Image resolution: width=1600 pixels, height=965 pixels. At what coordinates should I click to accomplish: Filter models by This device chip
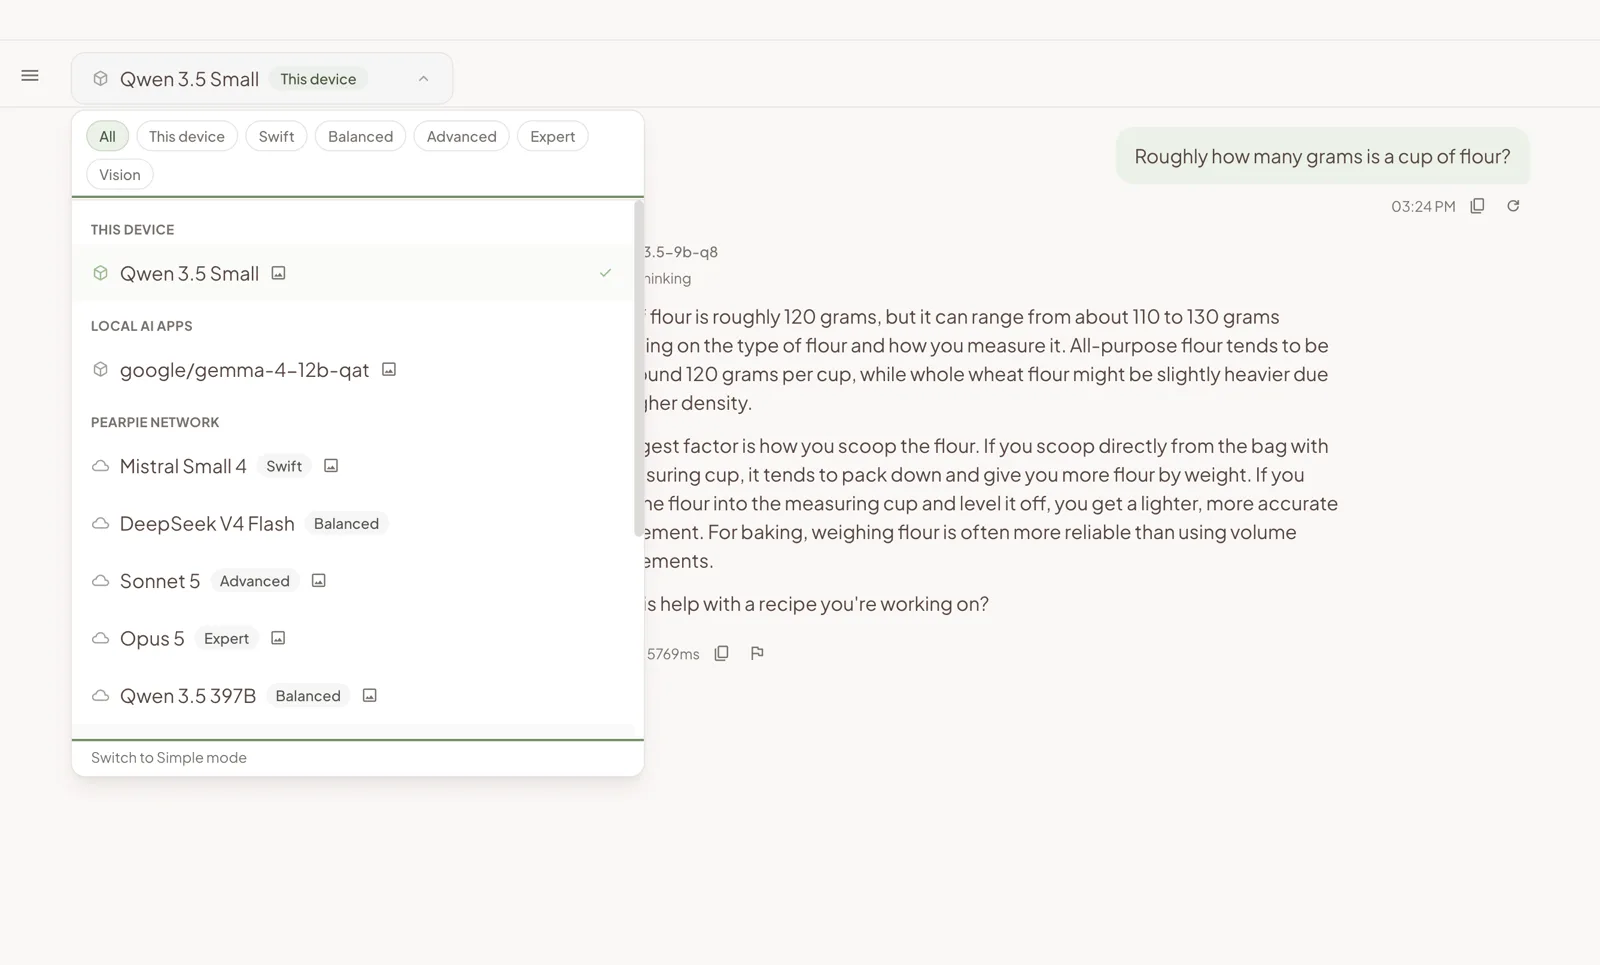tap(187, 136)
